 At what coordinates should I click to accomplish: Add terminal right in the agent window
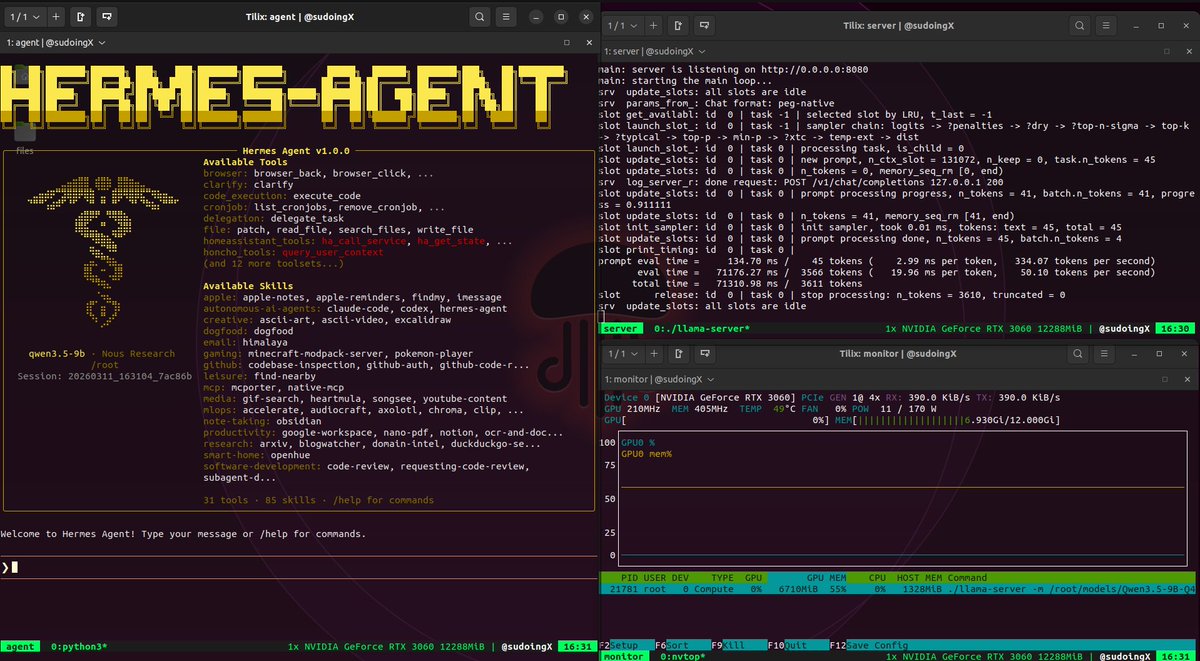[x=80, y=16]
